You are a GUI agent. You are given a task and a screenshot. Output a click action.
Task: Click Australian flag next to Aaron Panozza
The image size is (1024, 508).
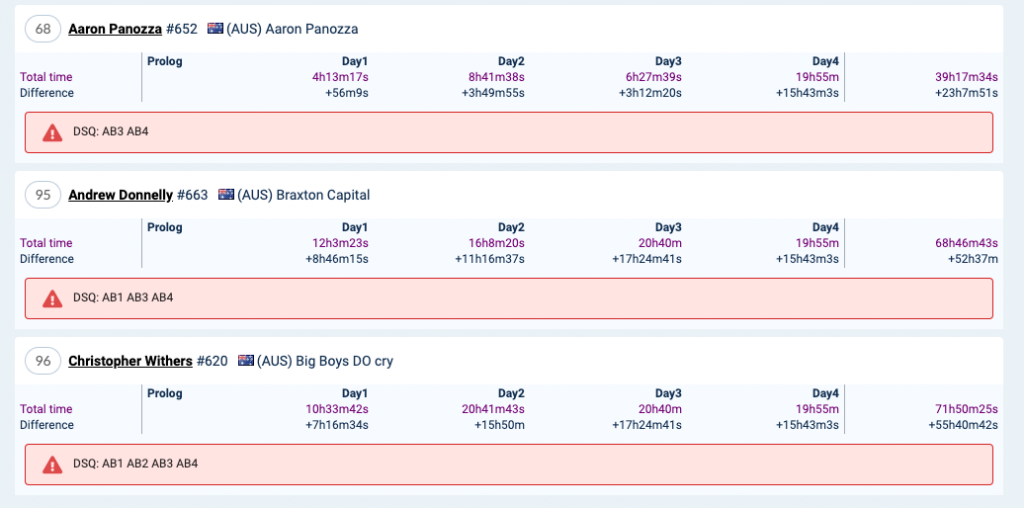pyautogui.click(x=215, y=29)
